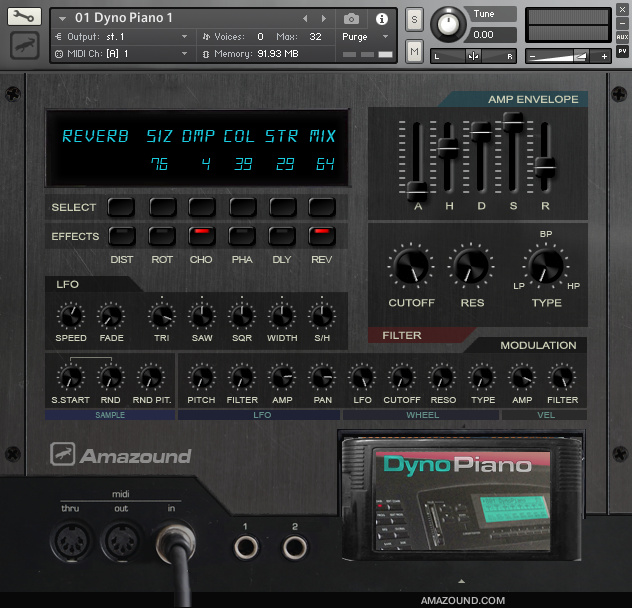Go to the previous instrument preset arrow

tap(305, 19)
